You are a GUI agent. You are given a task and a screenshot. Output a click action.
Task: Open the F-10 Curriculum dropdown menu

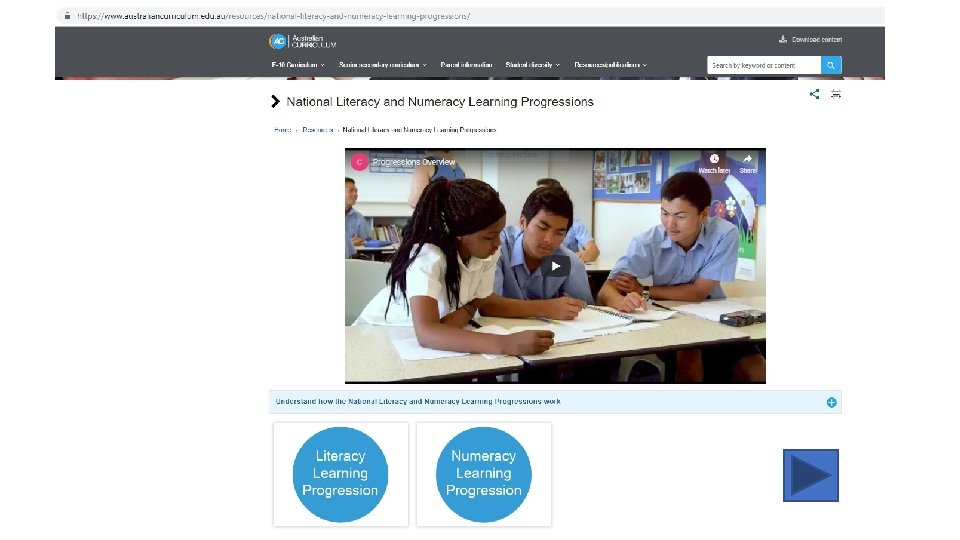(298, 65)
